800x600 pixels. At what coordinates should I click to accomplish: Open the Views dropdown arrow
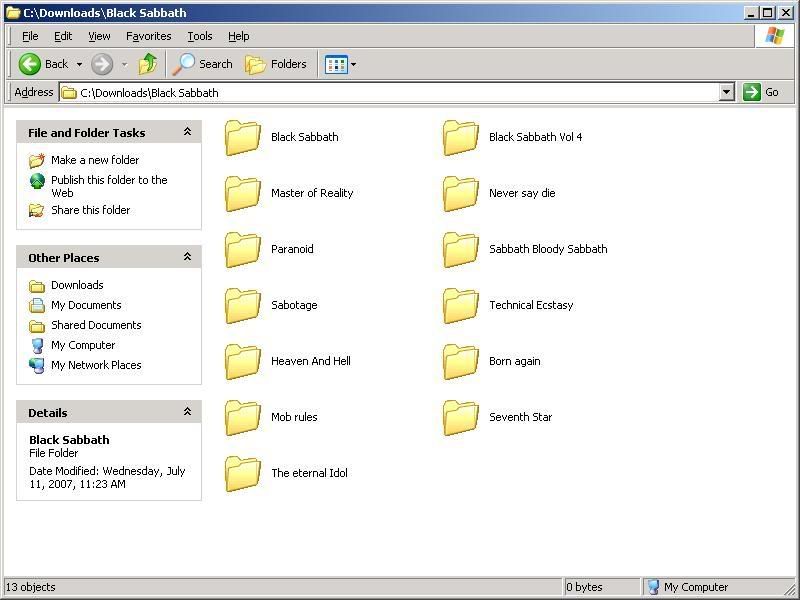point(353,64)
